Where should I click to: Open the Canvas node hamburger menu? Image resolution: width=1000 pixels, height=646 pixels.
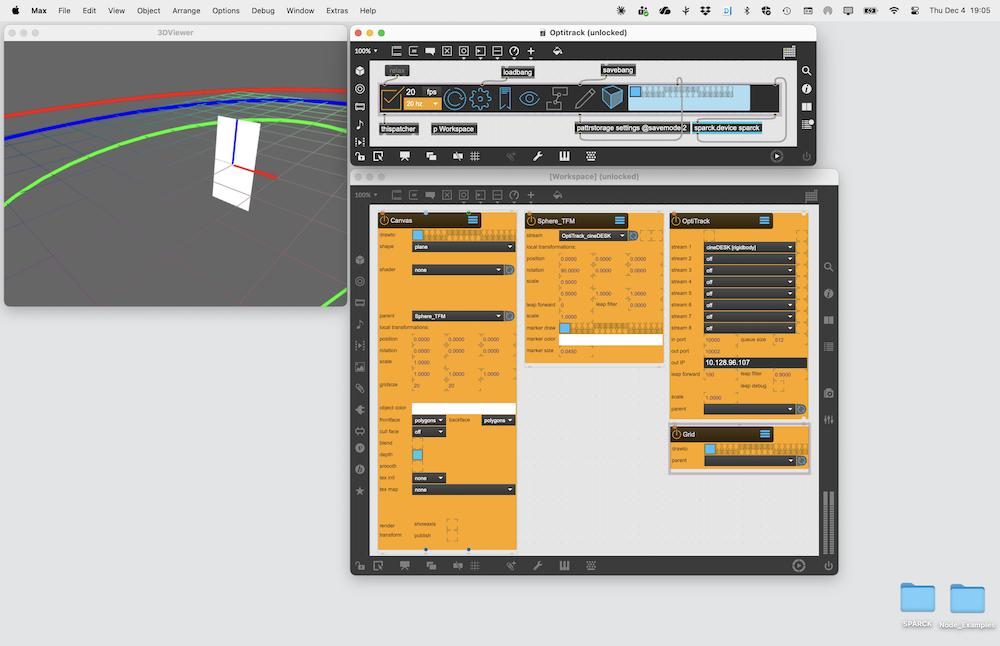tap(473, 220)
